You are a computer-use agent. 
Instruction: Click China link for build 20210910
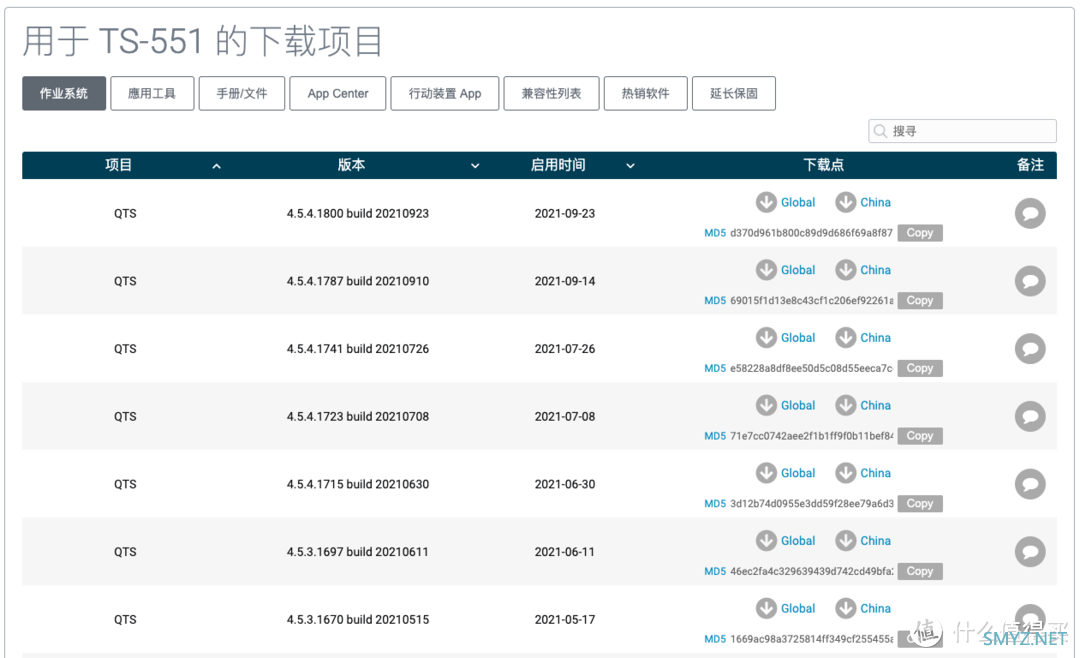tap(875, 270)
